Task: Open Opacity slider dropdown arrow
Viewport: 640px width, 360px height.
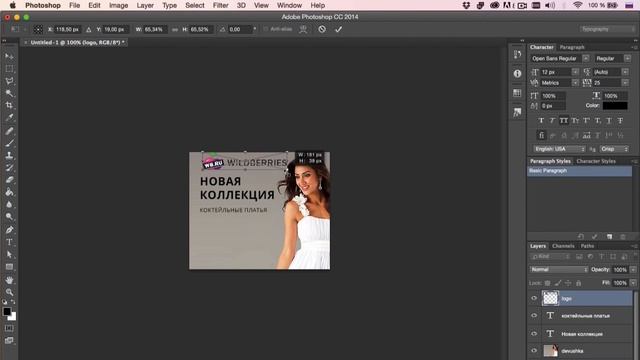Action: 633,269
